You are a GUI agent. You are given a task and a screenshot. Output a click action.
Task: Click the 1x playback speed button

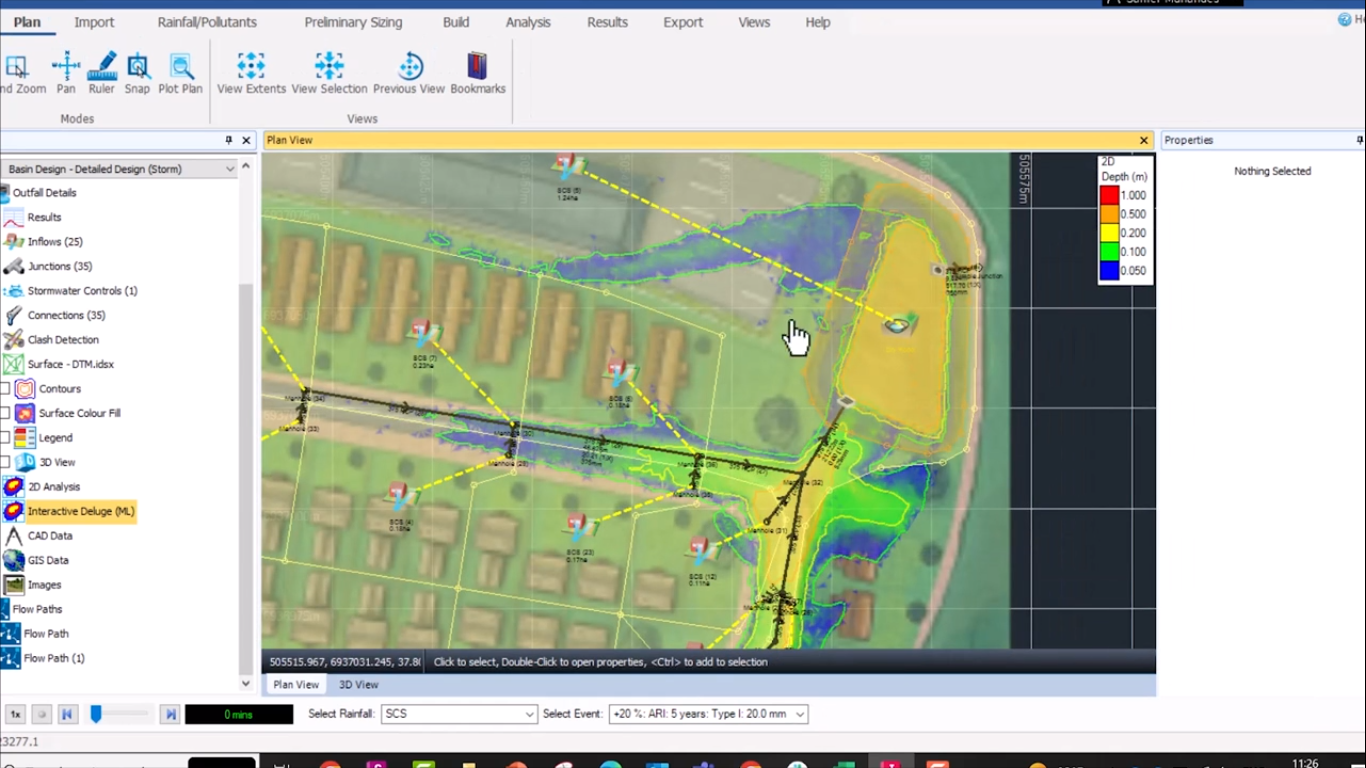pos(15,714)
